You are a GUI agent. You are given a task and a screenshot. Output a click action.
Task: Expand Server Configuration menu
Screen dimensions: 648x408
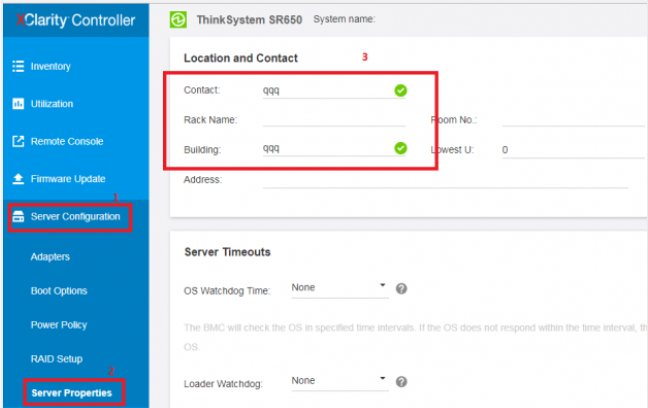75,217
